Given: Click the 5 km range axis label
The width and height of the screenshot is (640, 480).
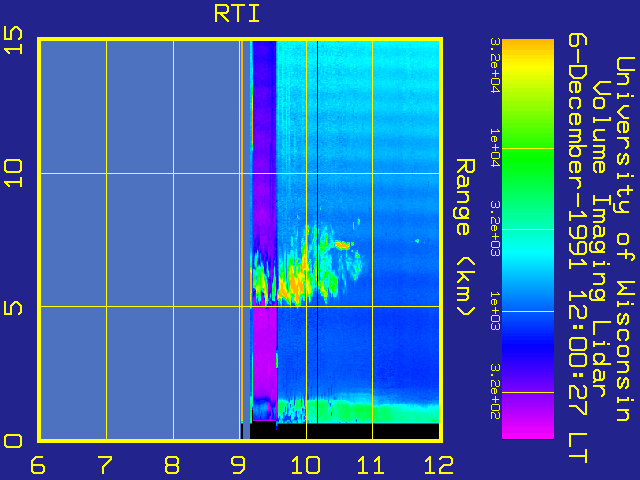Looking at the screenshot, I should click(x=13, y=307).
